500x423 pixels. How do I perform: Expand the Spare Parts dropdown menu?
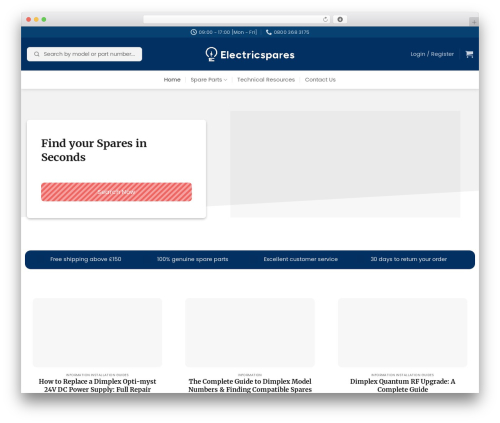(x=209, y=80)
